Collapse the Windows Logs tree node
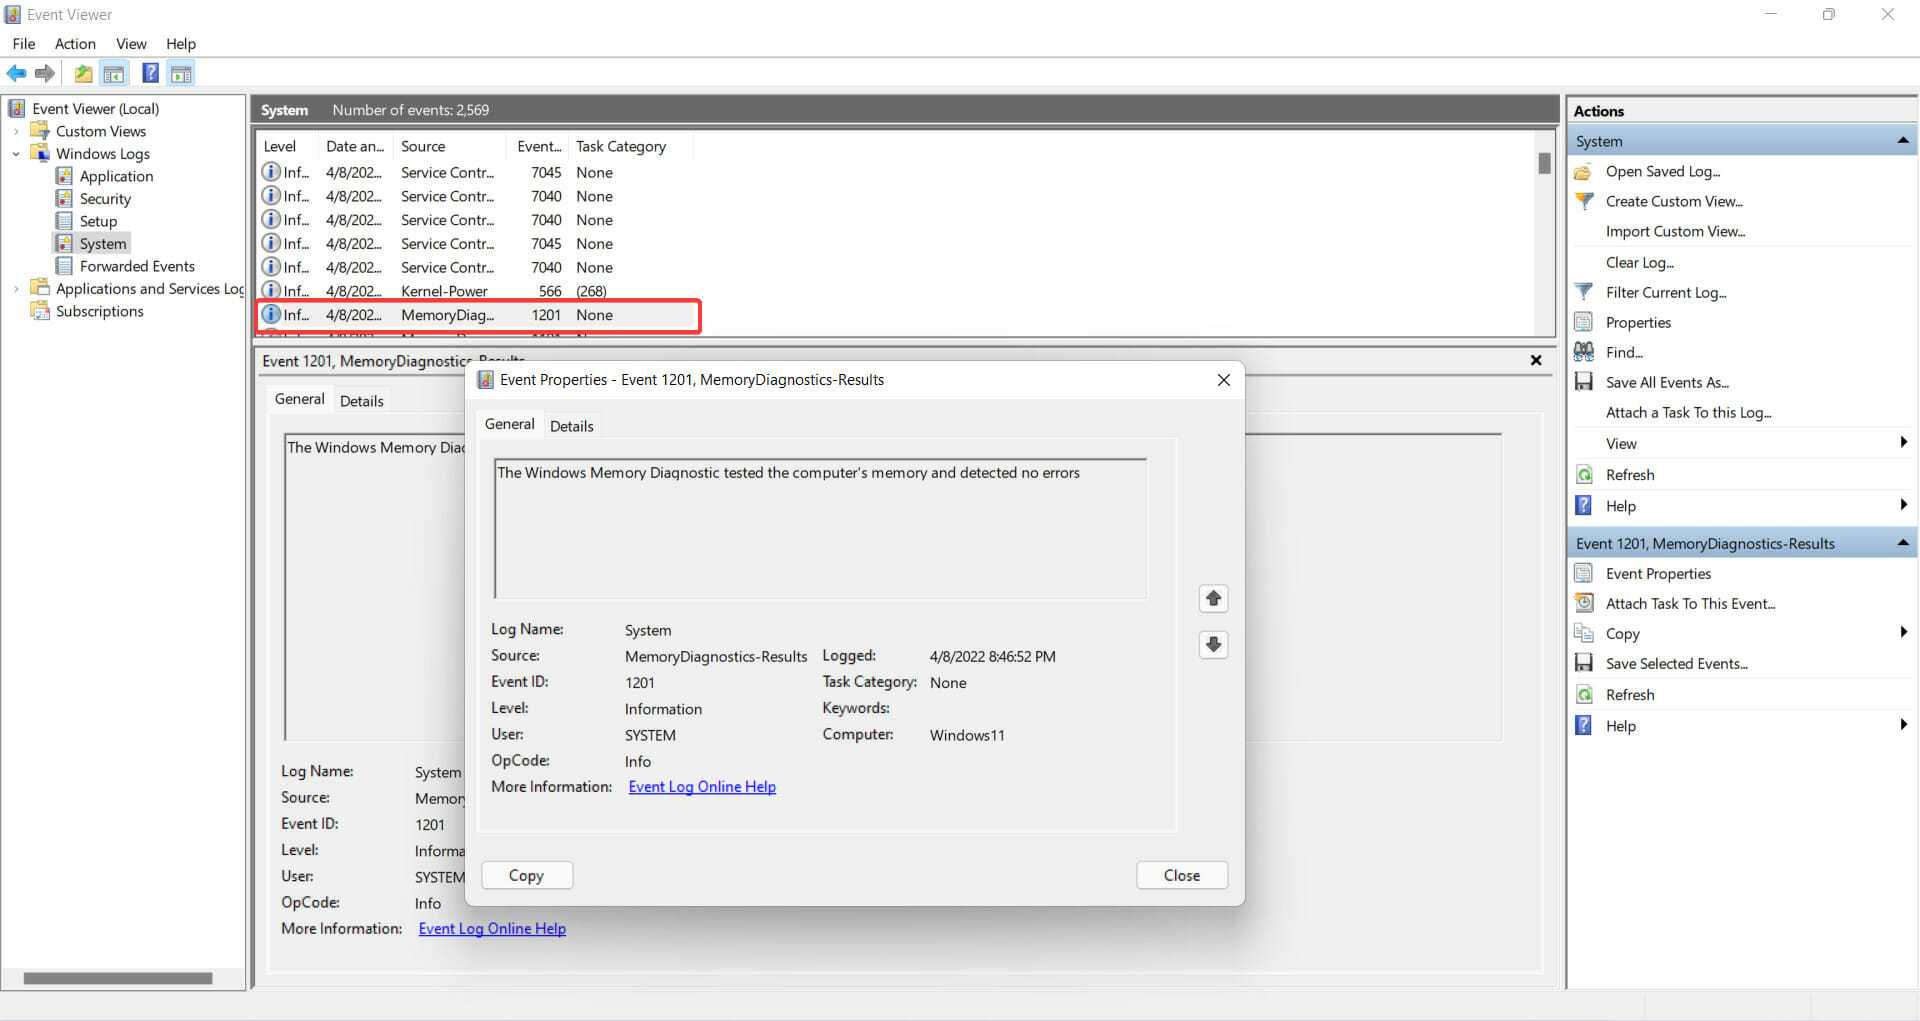The width and height of the screenshot is (1920, 1021). 16,154
